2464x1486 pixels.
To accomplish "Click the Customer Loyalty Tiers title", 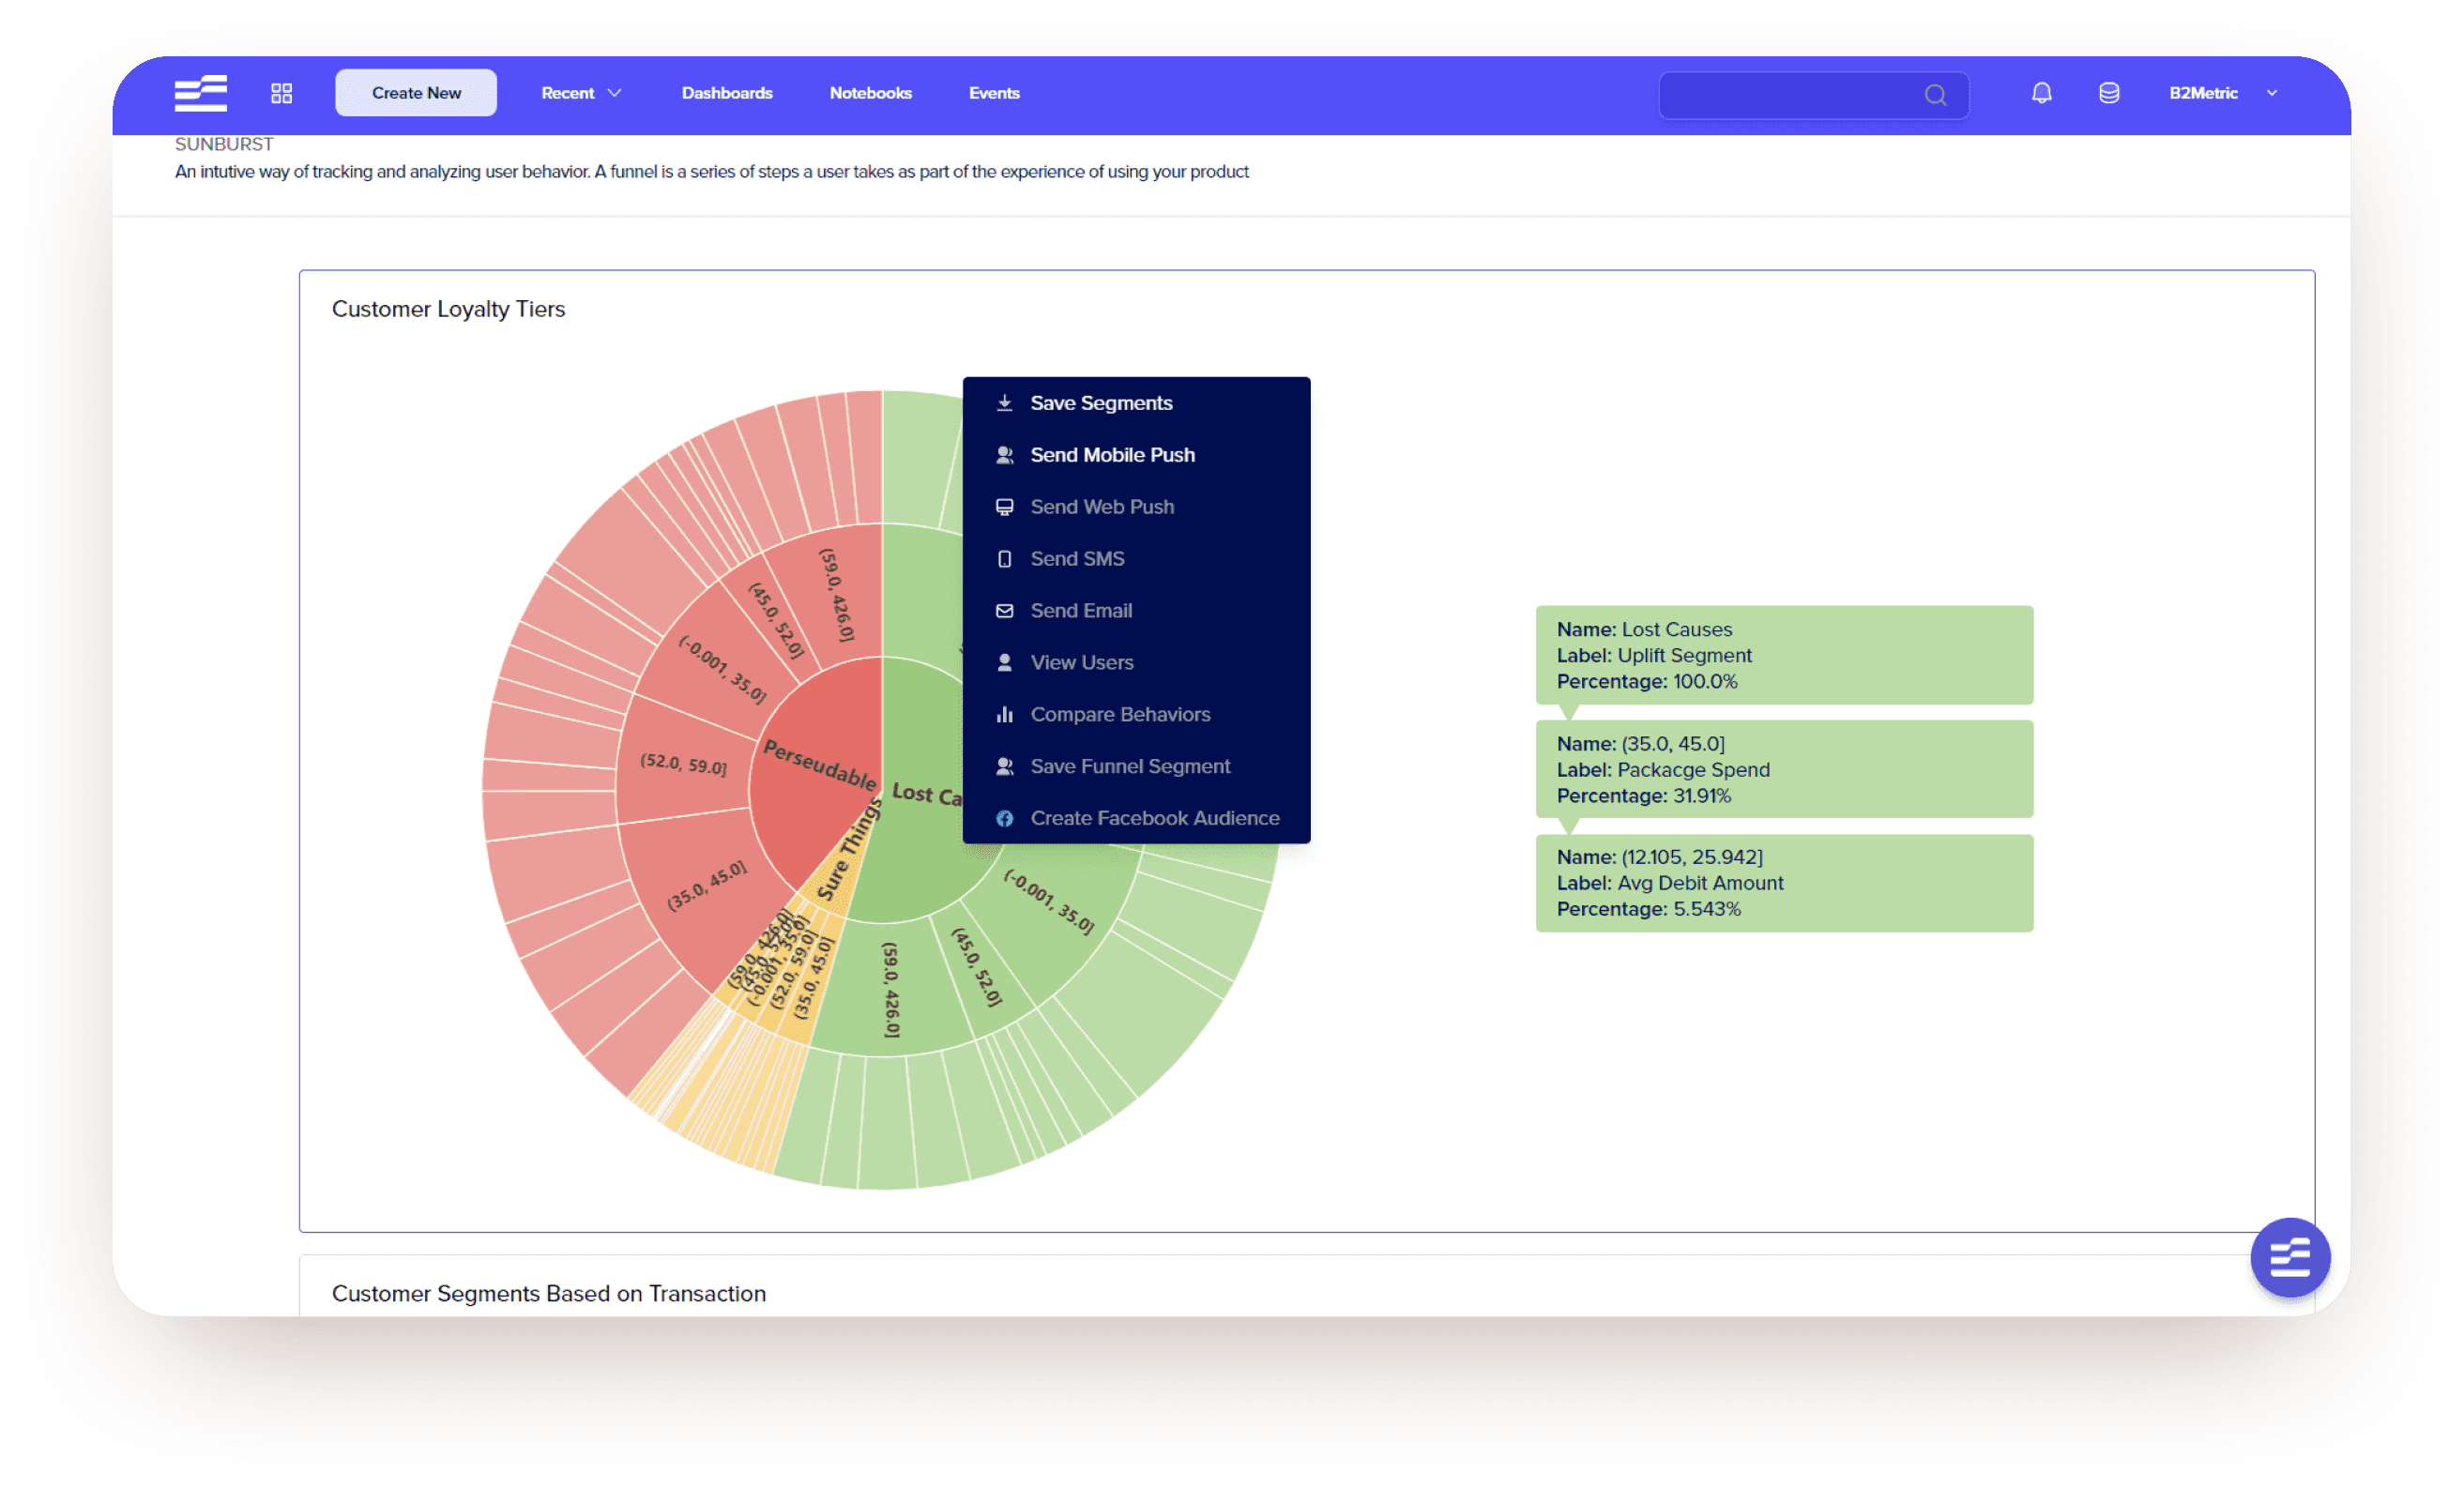I will point(448,309).
